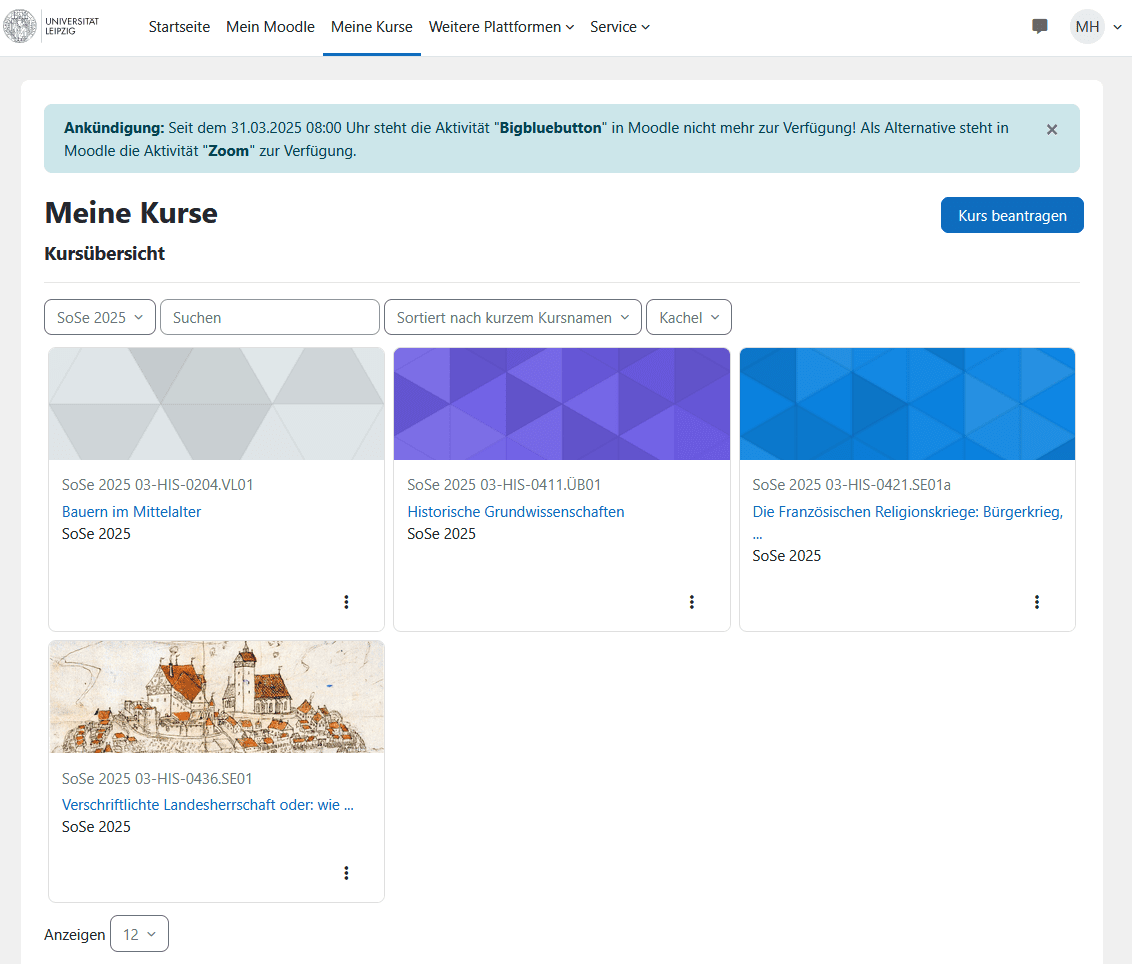Click the grey hexagon Bauern im Mittelalter thumbnail
This screenshot has width=1132, height=964.
pyautogui.click(x=217, y=404)
